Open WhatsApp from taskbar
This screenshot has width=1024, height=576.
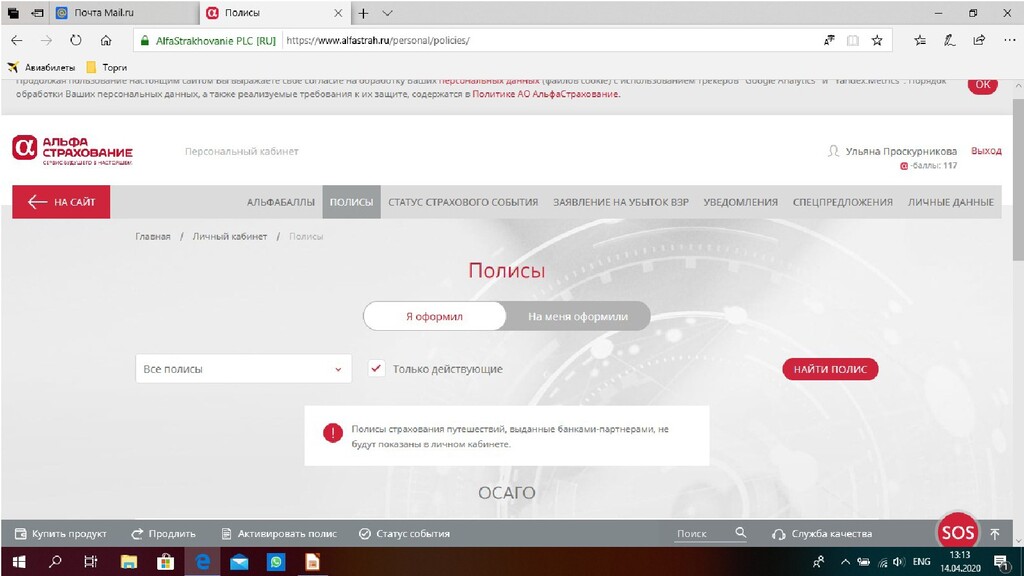click(x=276, y=562)
